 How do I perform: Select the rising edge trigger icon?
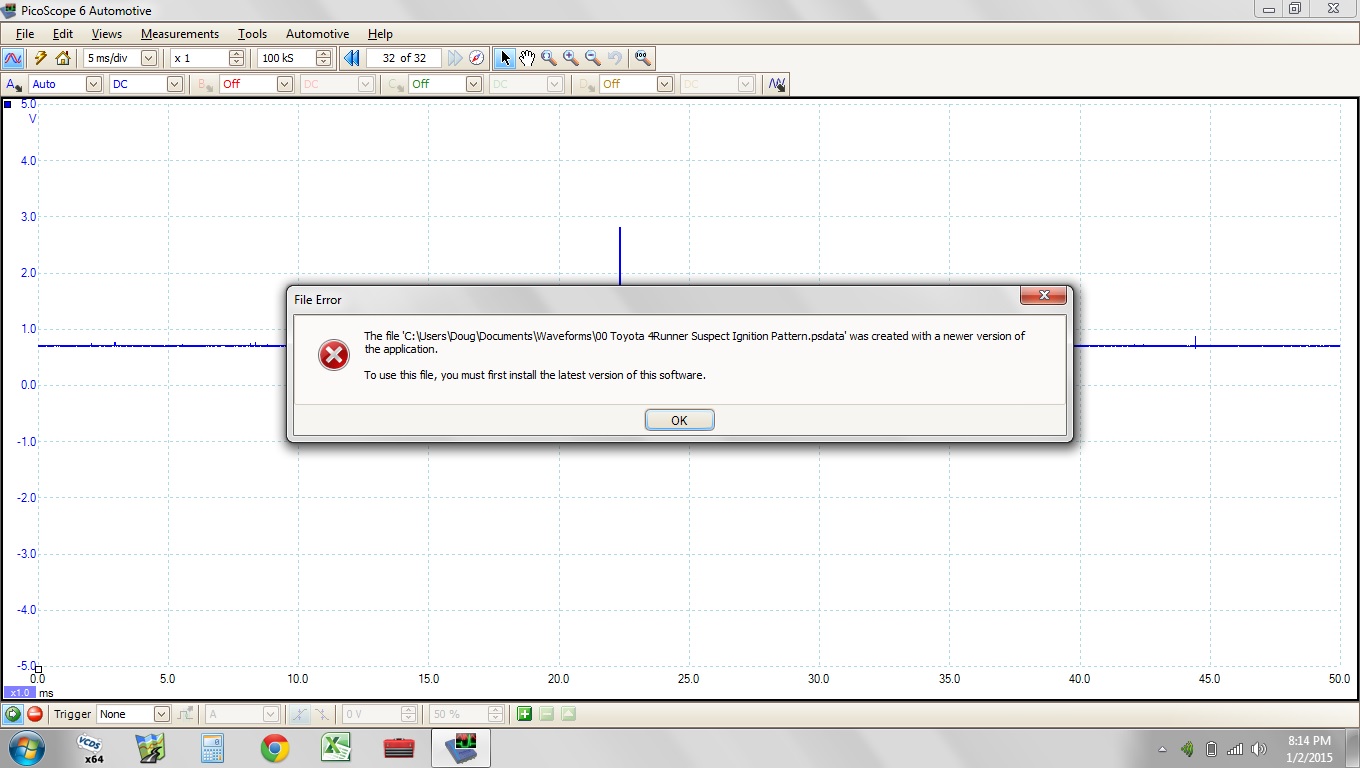(299, 714)
